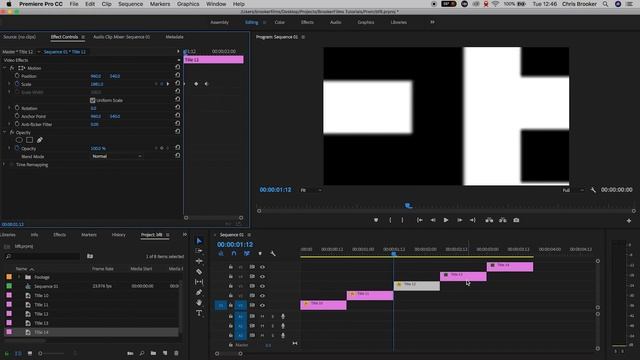
Task: Open the Full playback resolution dropdown
Action: (x=573, y=190)
